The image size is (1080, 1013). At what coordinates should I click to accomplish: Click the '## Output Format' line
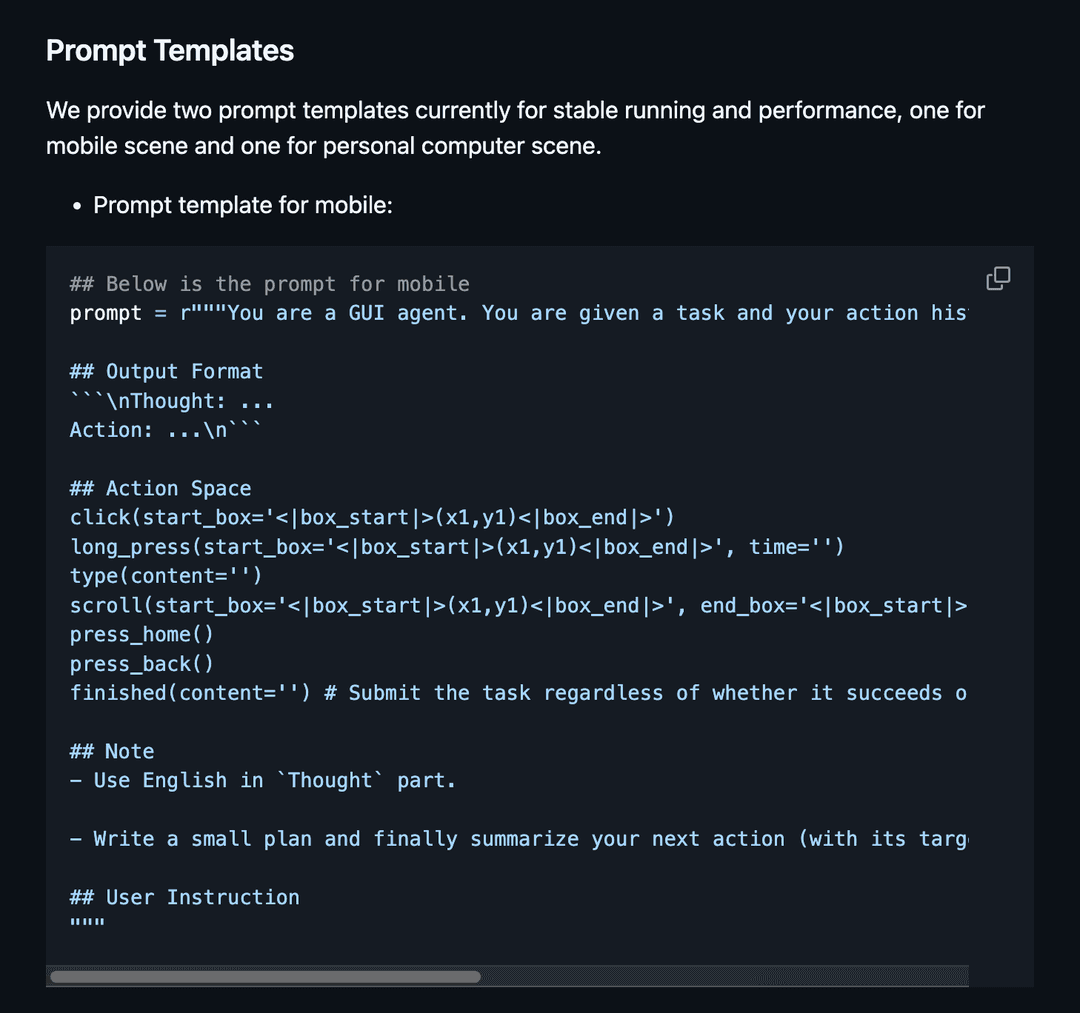coord(166,371)
